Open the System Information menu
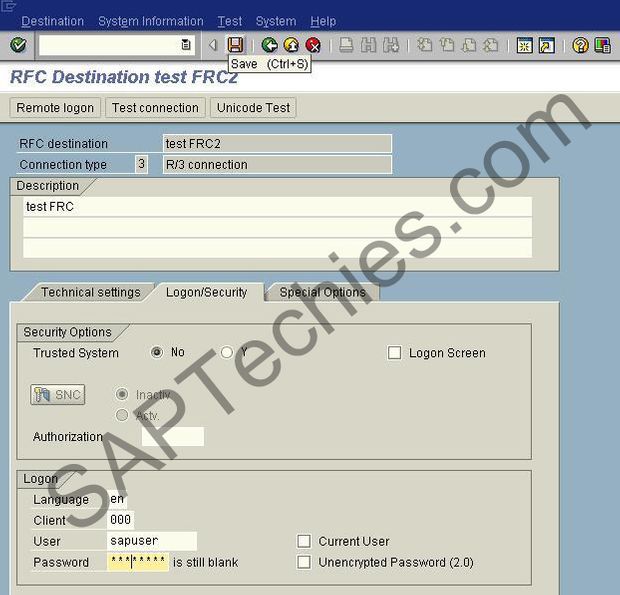The height and width of the screenshot is (595, 620). [x=151, y=21]
